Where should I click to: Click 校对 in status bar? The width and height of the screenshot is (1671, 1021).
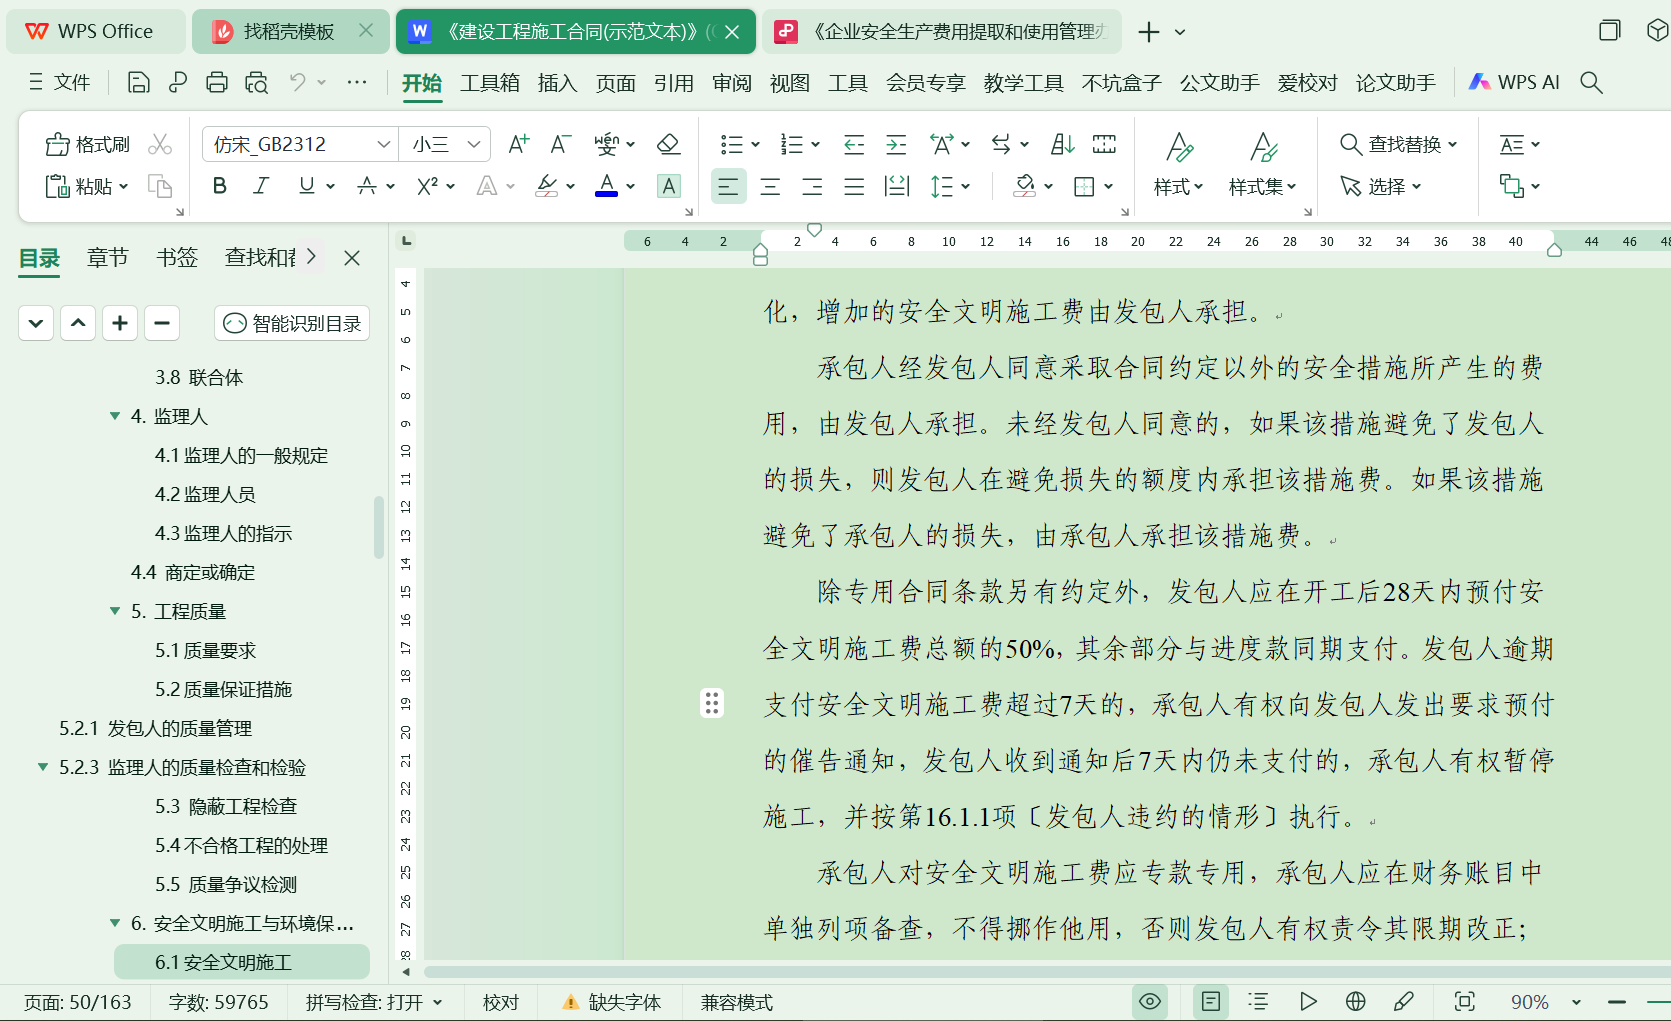point(501,1002)
